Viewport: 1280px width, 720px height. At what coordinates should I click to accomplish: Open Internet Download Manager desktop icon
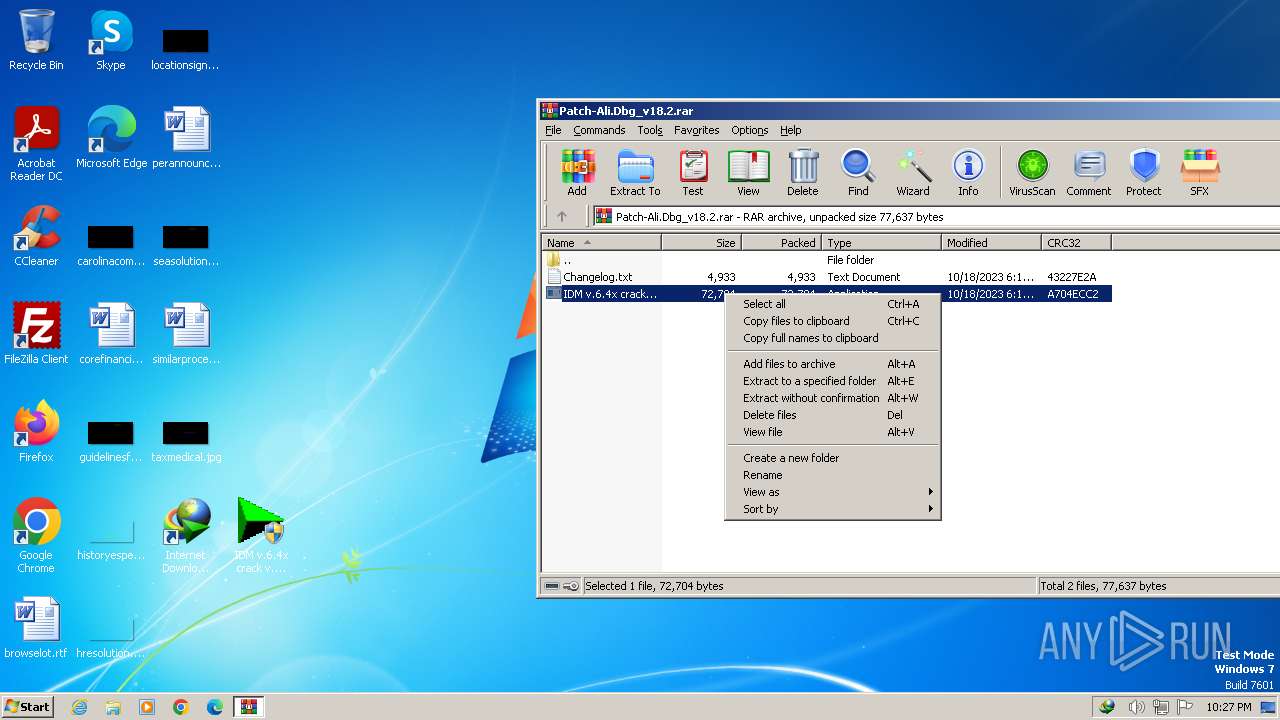click(x=185, y=536)
